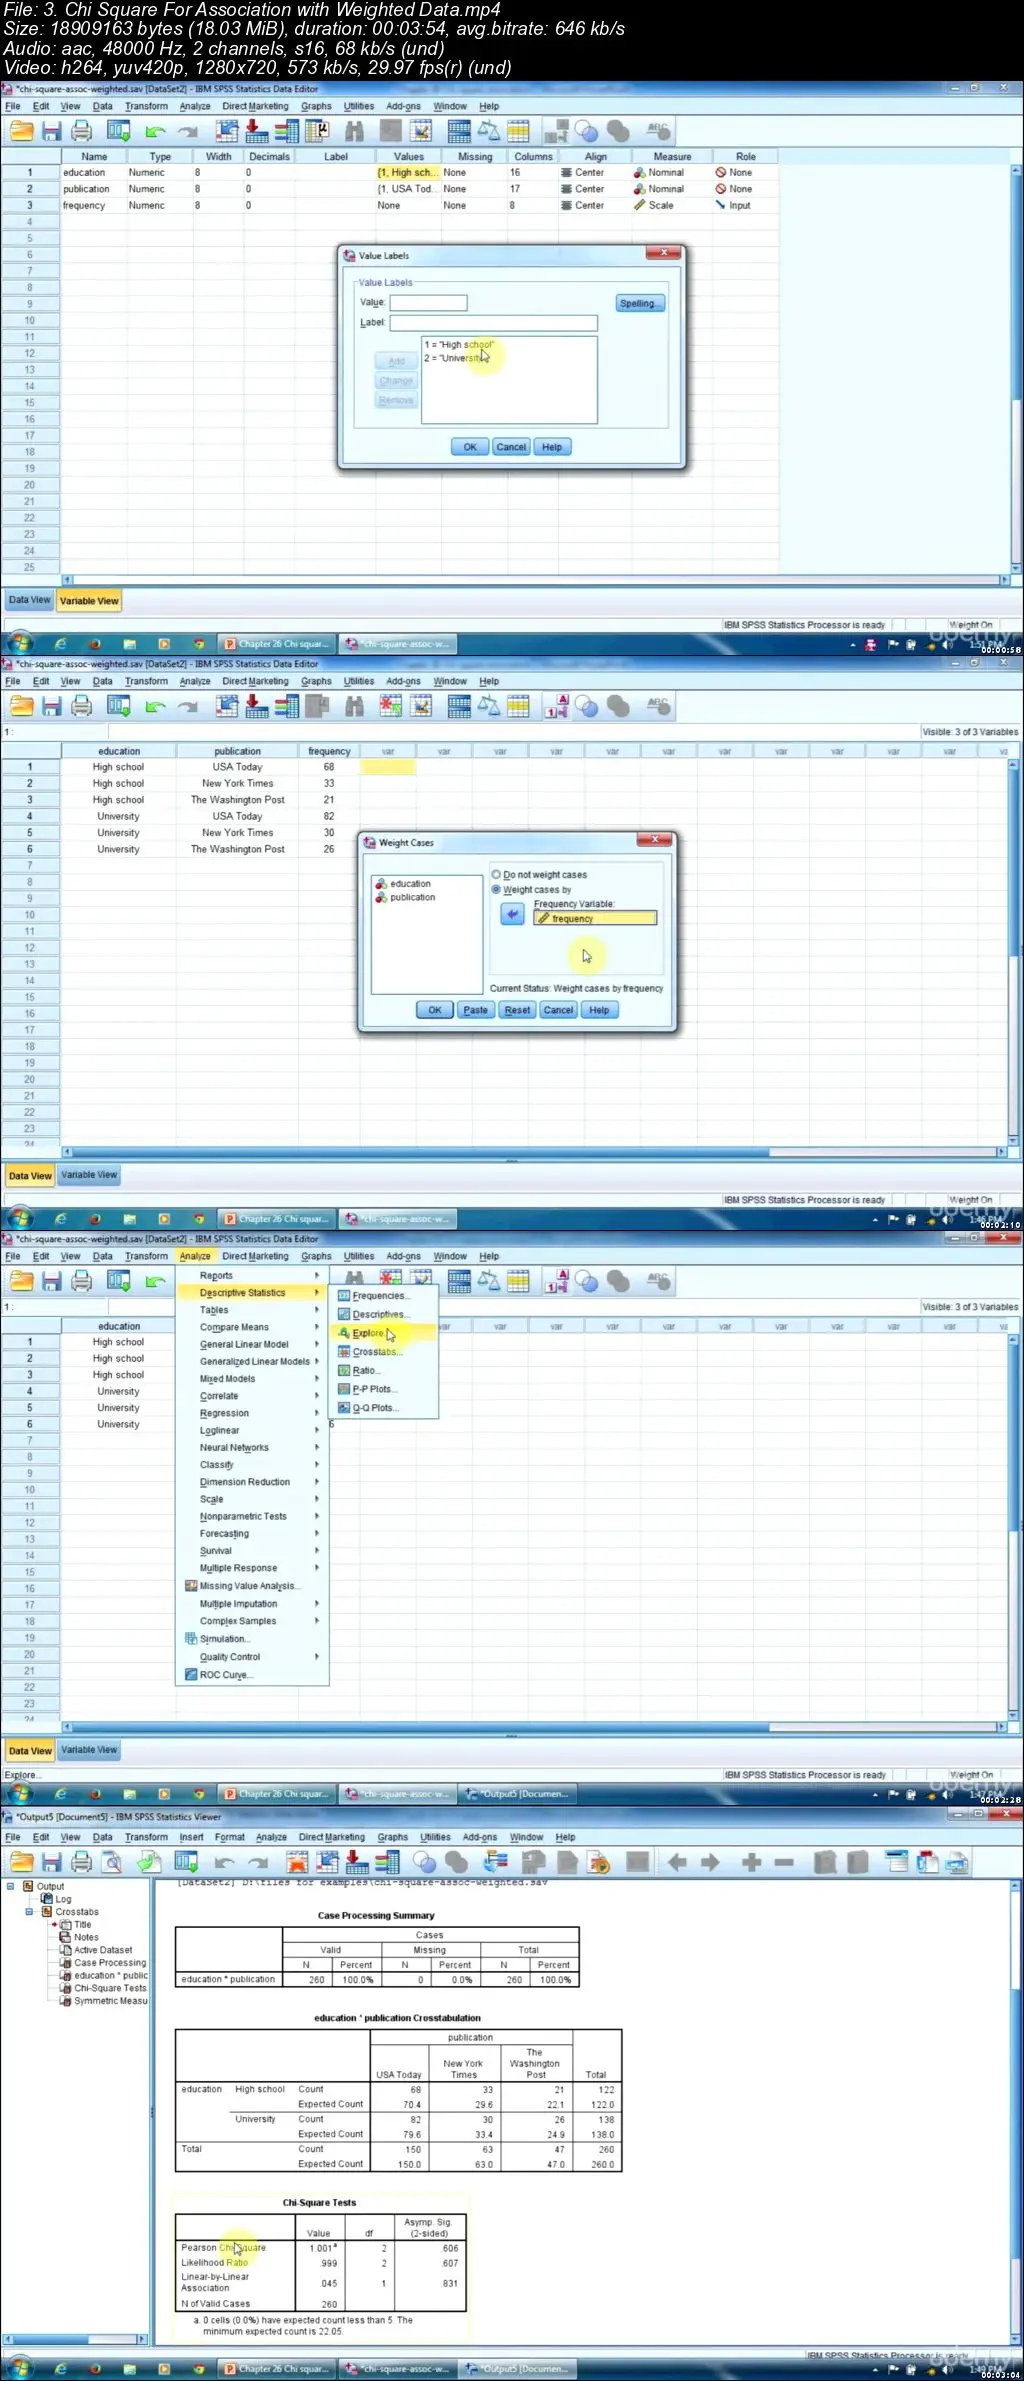This screenshot has width=1024, height=2381.
Task: Choose Explore... from Descriptive Statistics submenu
Action: tap(384, 1333)
